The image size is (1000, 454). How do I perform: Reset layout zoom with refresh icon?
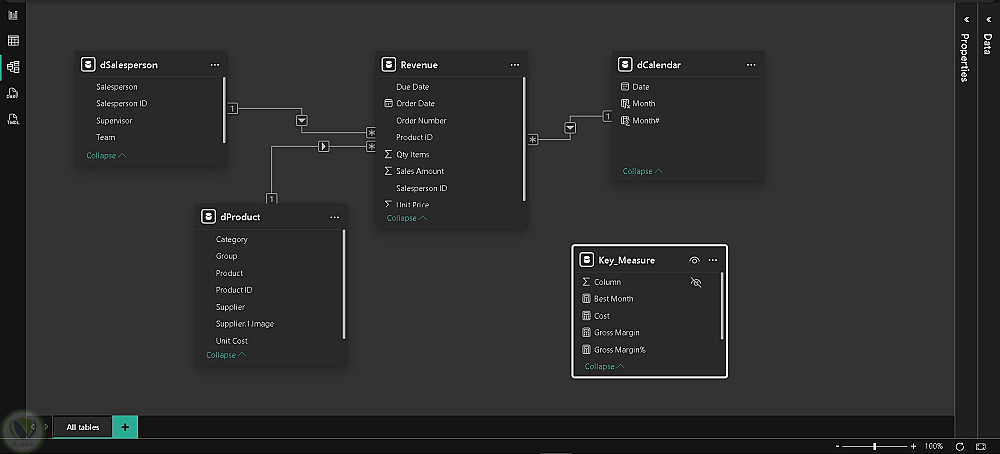click(x=960, y=446)
